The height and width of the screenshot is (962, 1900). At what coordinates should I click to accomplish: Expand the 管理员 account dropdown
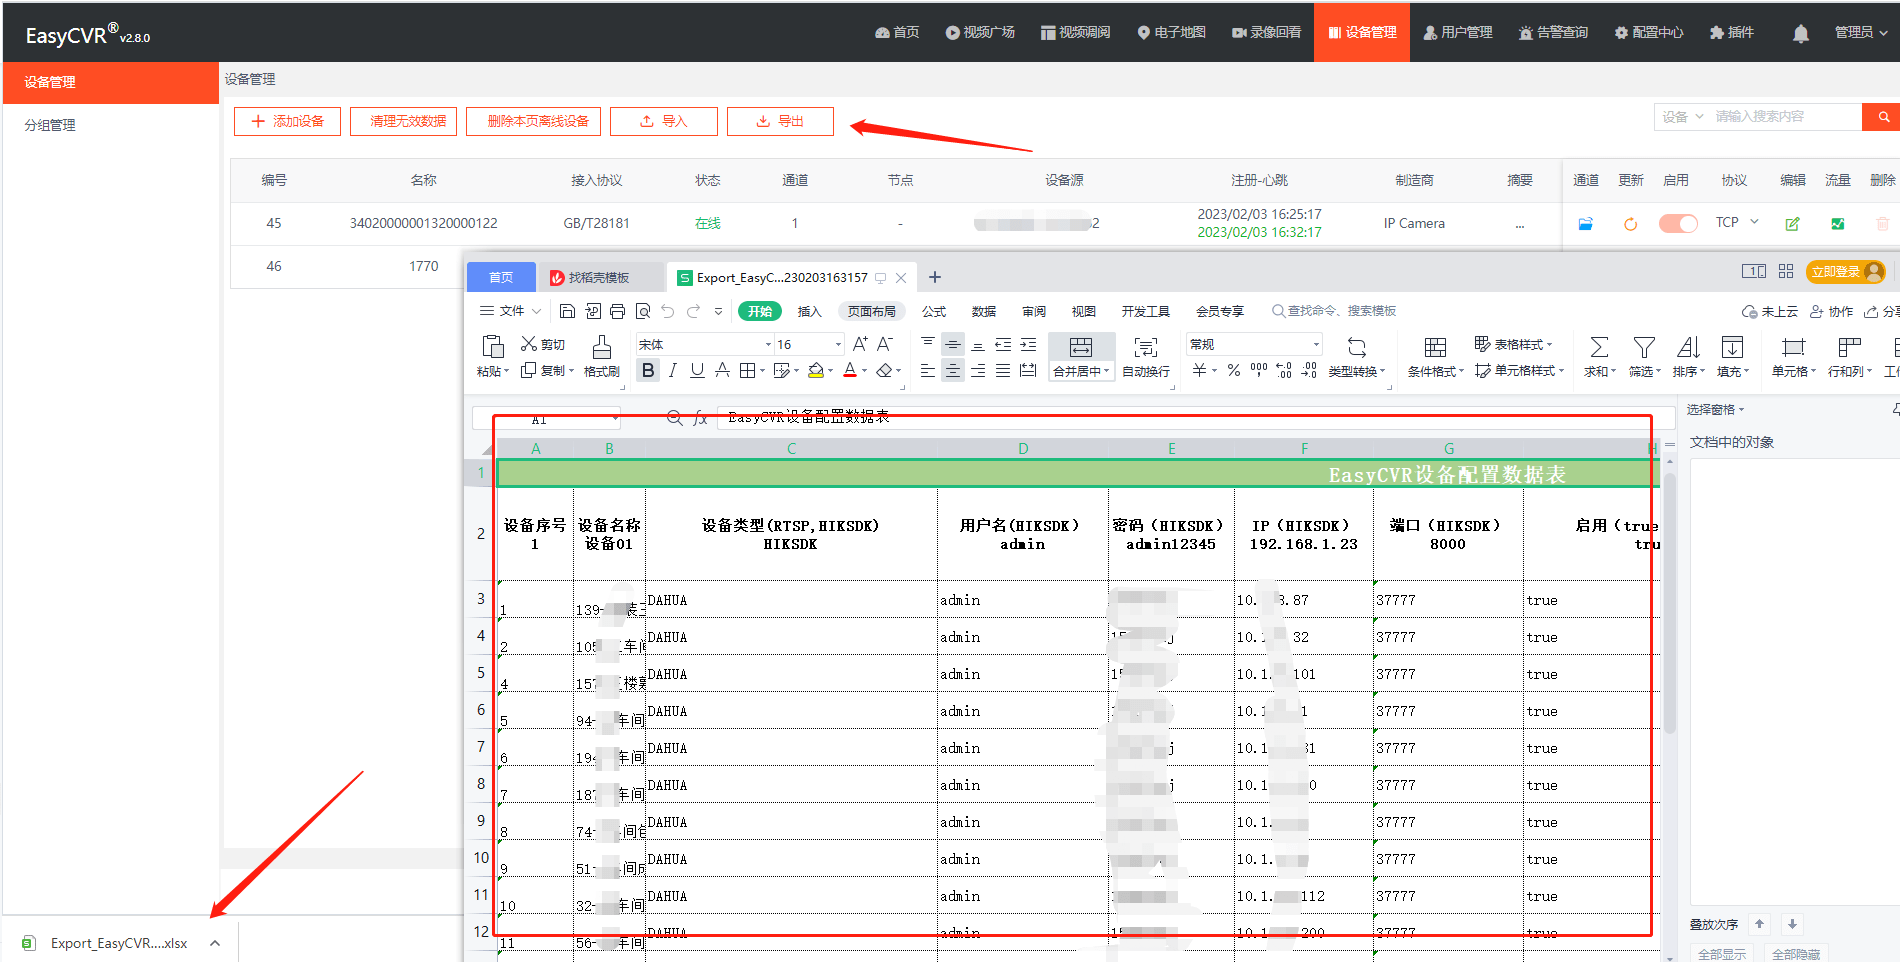point(1860,33)
